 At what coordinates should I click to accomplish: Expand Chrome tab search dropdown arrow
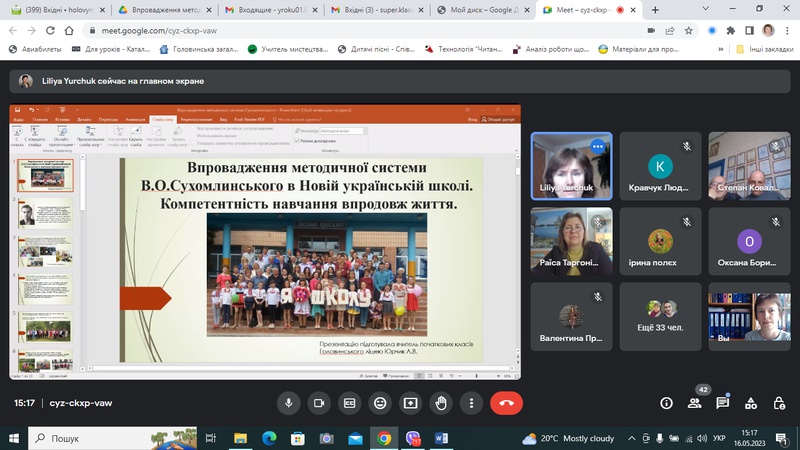click(x=706, y=9)
